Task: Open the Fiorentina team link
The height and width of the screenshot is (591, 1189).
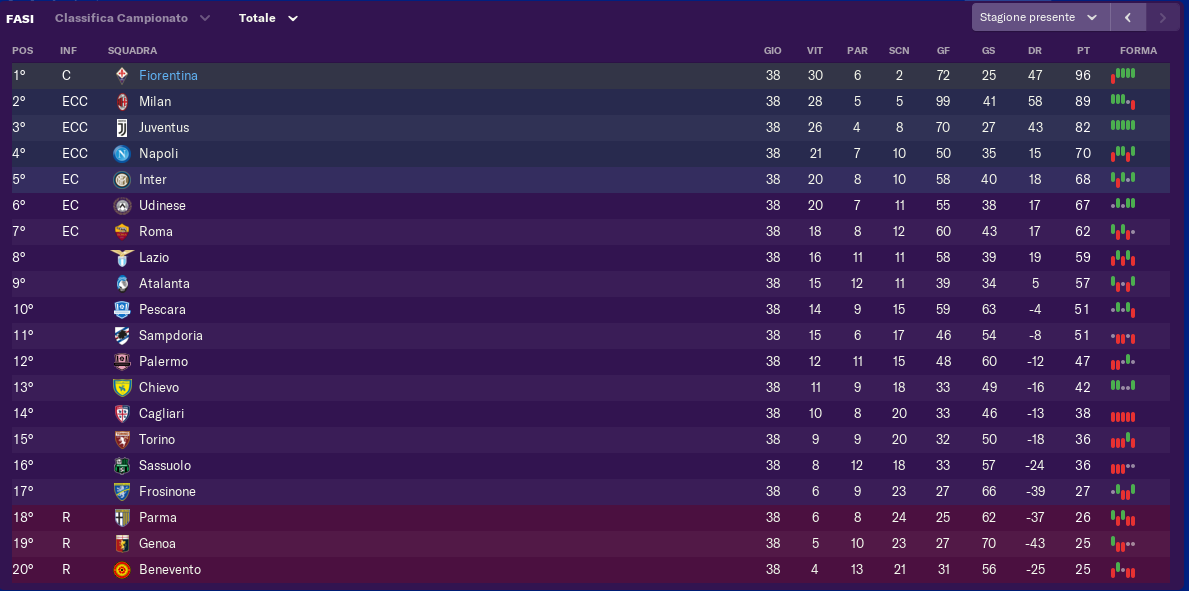Action: (x=168, y=76)
